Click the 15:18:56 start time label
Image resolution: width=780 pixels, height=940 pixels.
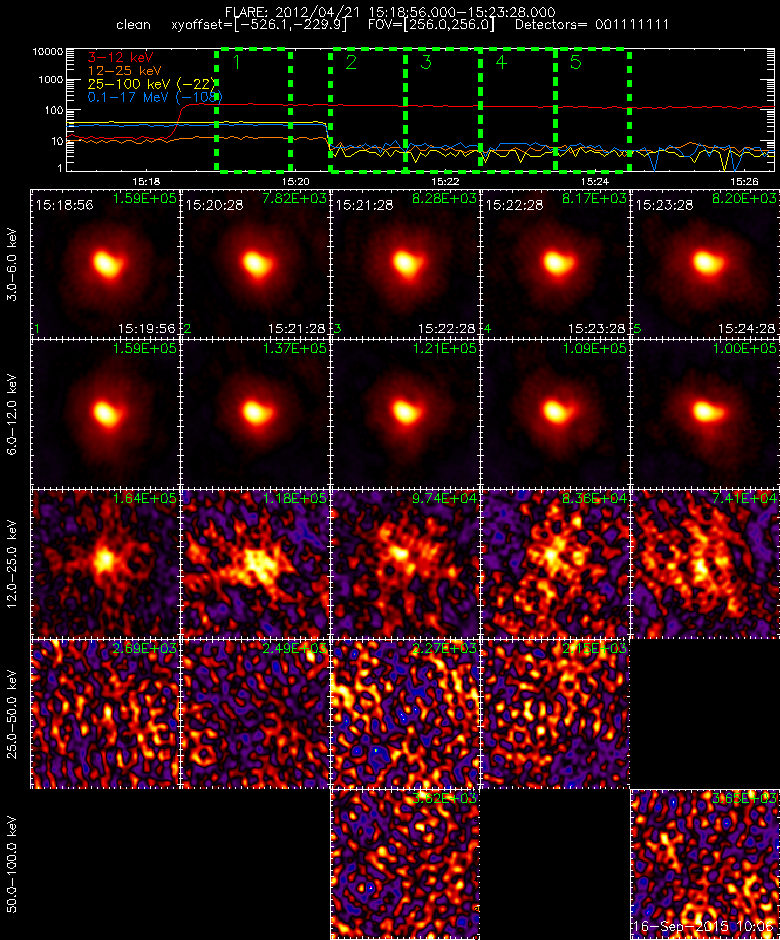pyautogui.click(x=64, y=205)
